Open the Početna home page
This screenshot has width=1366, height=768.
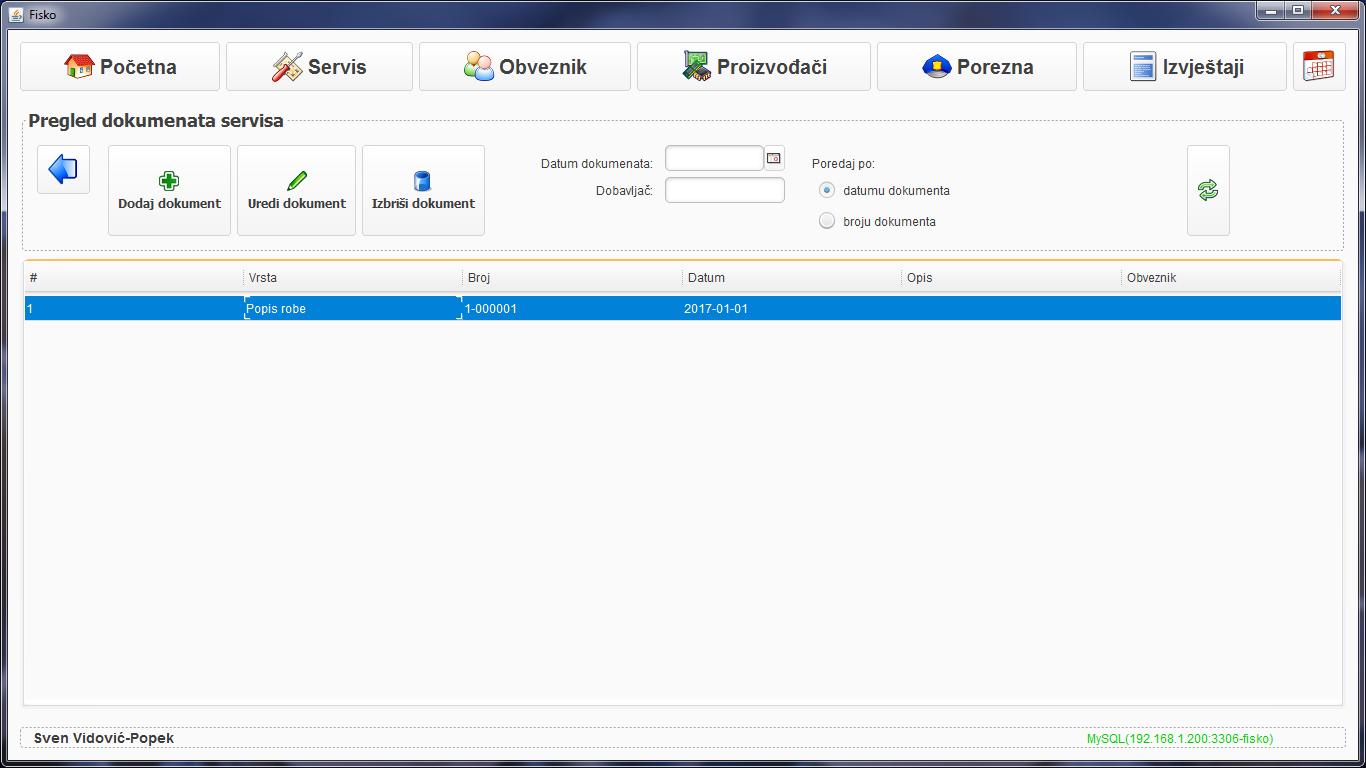120,67
